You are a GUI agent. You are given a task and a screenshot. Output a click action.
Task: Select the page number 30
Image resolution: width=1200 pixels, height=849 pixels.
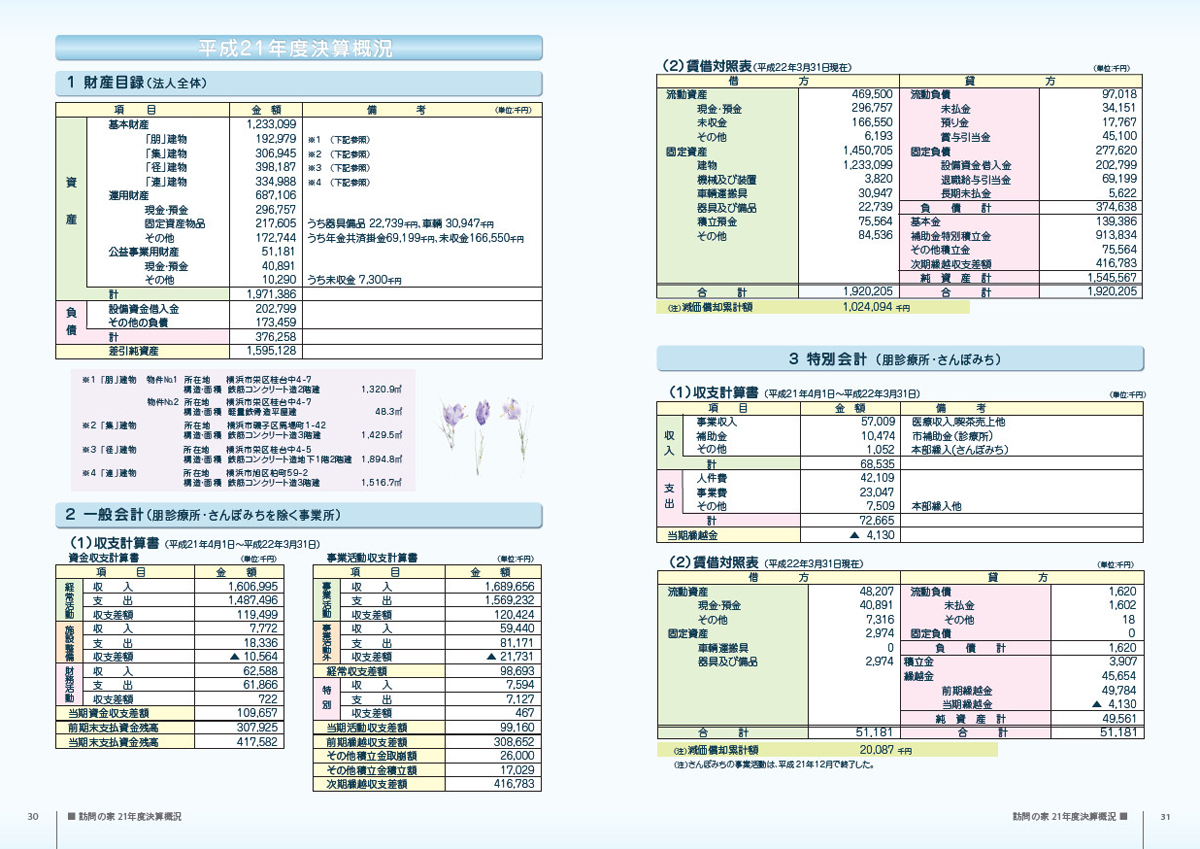click(33, 817)
